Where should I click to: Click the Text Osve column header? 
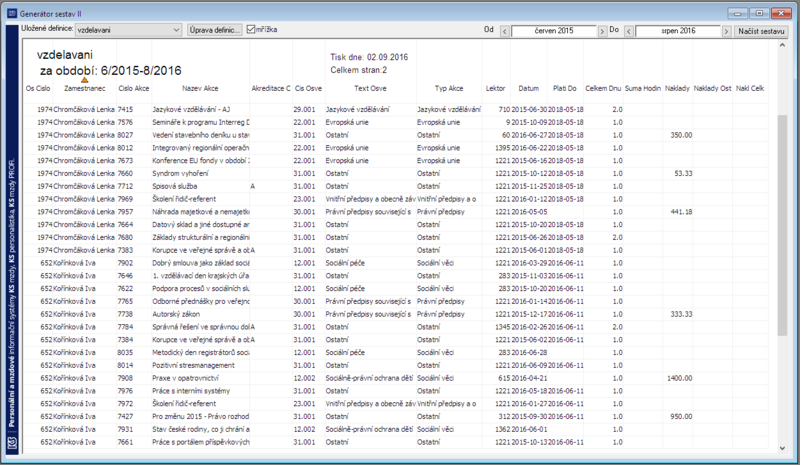(x=370, y=88)
